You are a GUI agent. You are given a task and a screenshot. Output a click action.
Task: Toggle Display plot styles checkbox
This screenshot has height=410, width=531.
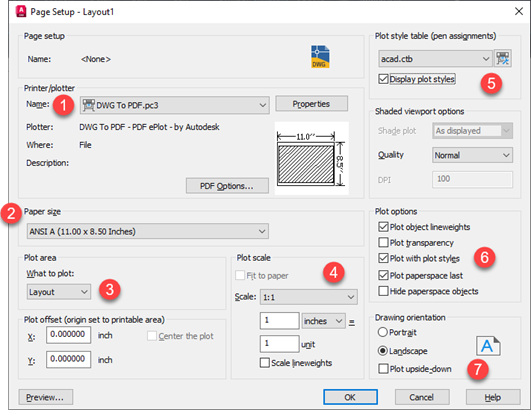click(x=383, y=79)
